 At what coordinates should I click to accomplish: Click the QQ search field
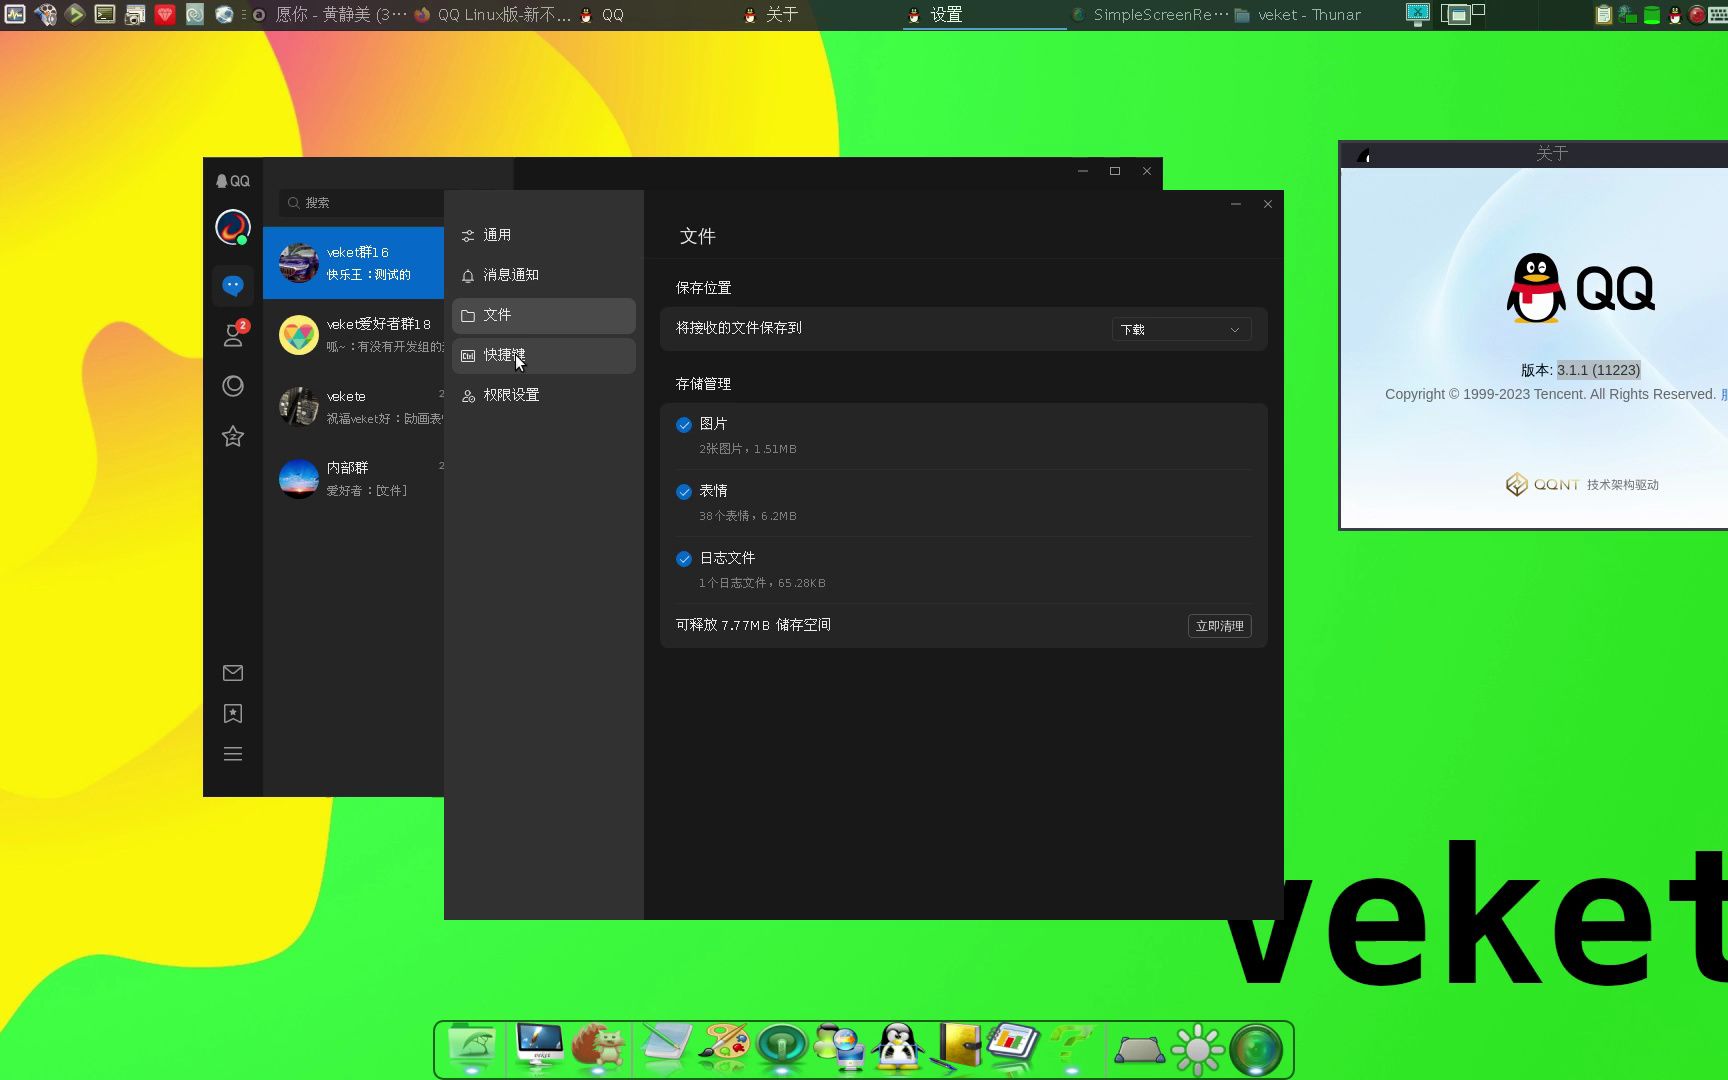click(362, 203)
